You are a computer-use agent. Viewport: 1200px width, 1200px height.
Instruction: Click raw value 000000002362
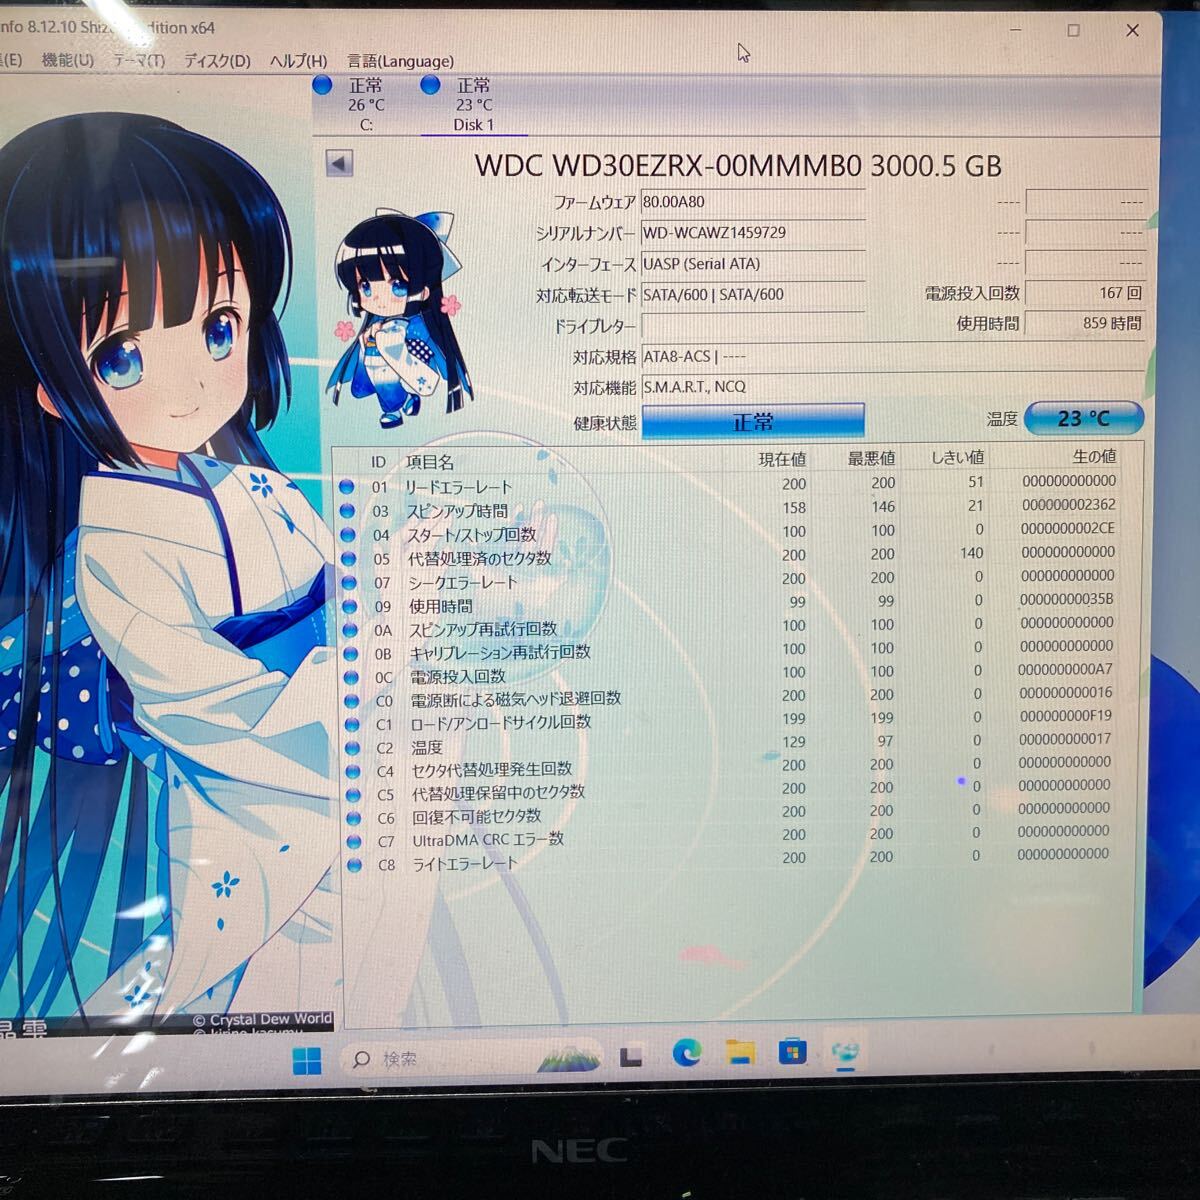click(1069, 505)
